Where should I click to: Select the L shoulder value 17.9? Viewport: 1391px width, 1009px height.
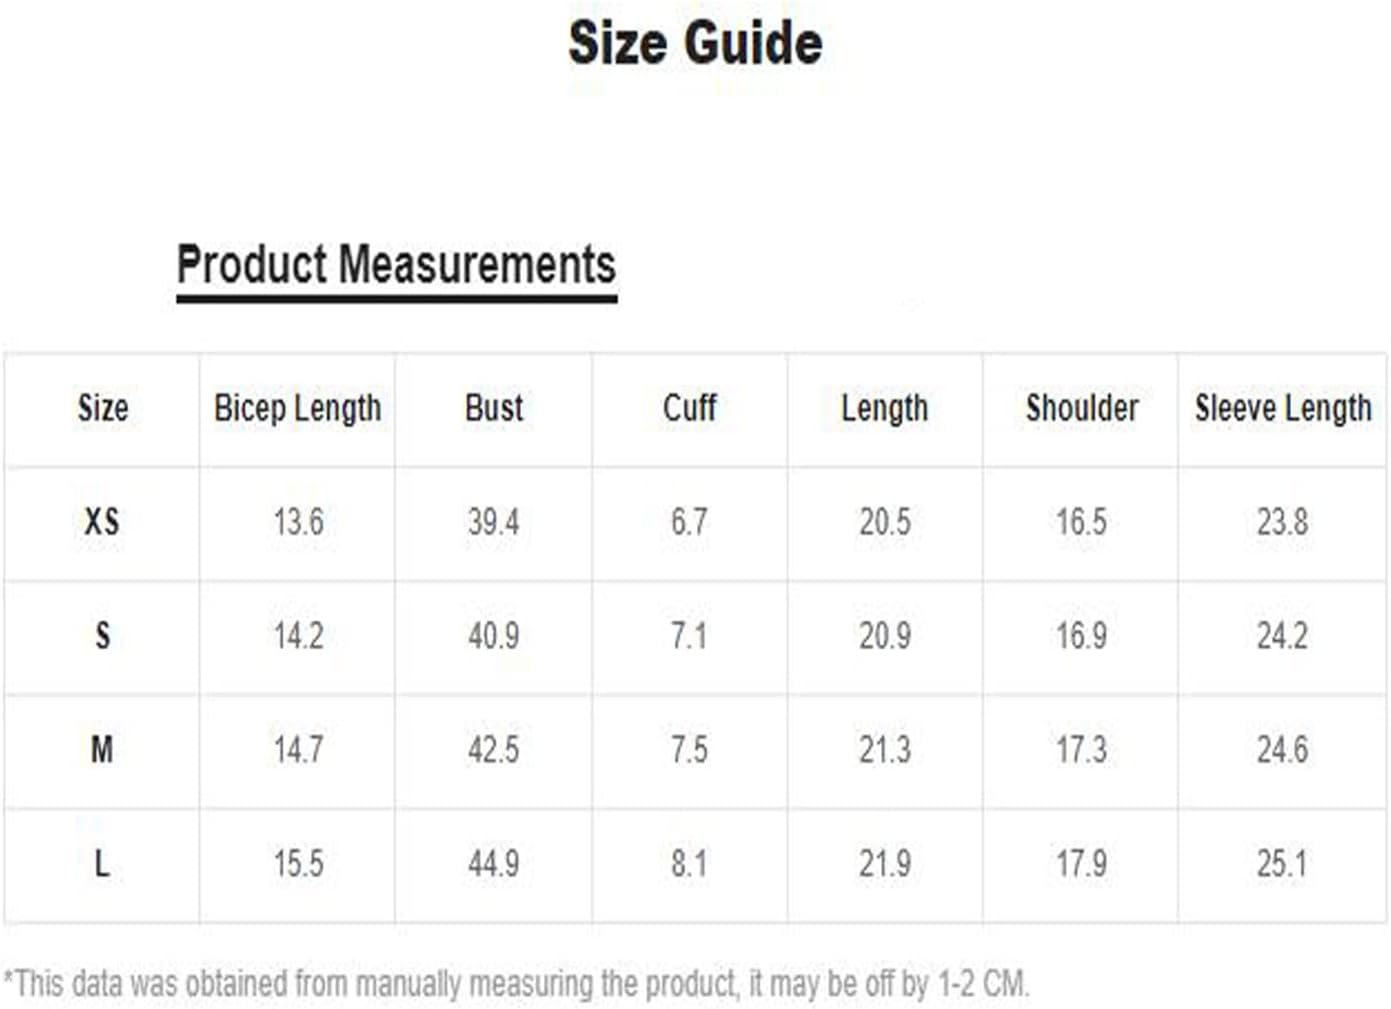coord(1082,864)
